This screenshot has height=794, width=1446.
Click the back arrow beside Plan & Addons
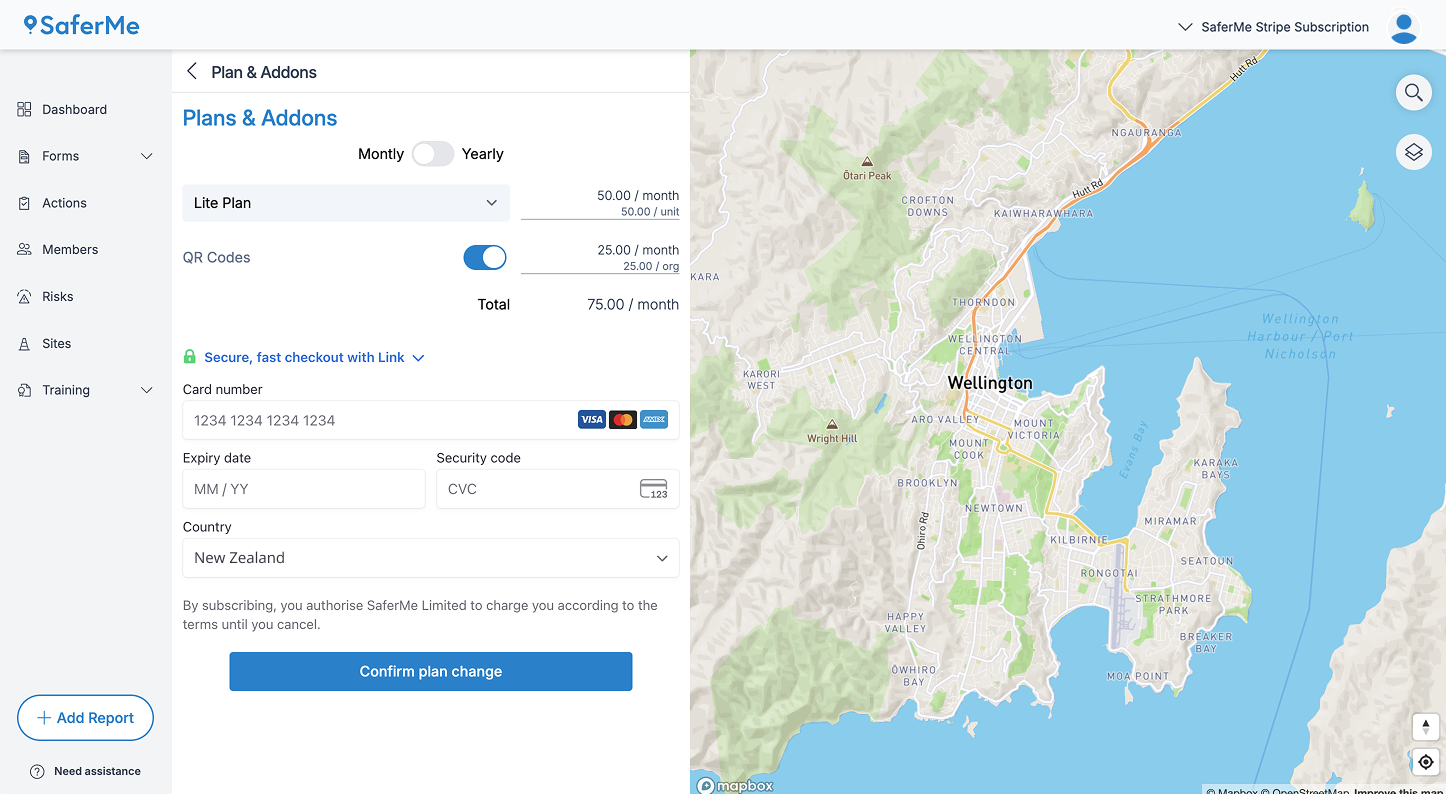click(192, 71)
